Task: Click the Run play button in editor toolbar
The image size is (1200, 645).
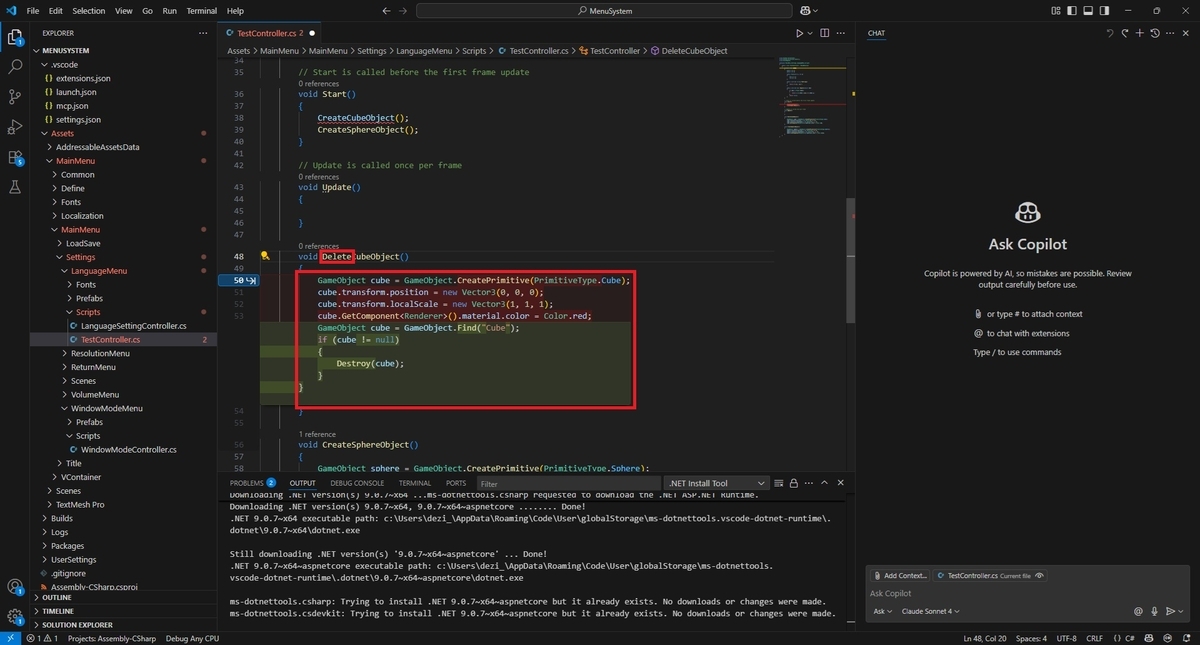Action: 799,33
